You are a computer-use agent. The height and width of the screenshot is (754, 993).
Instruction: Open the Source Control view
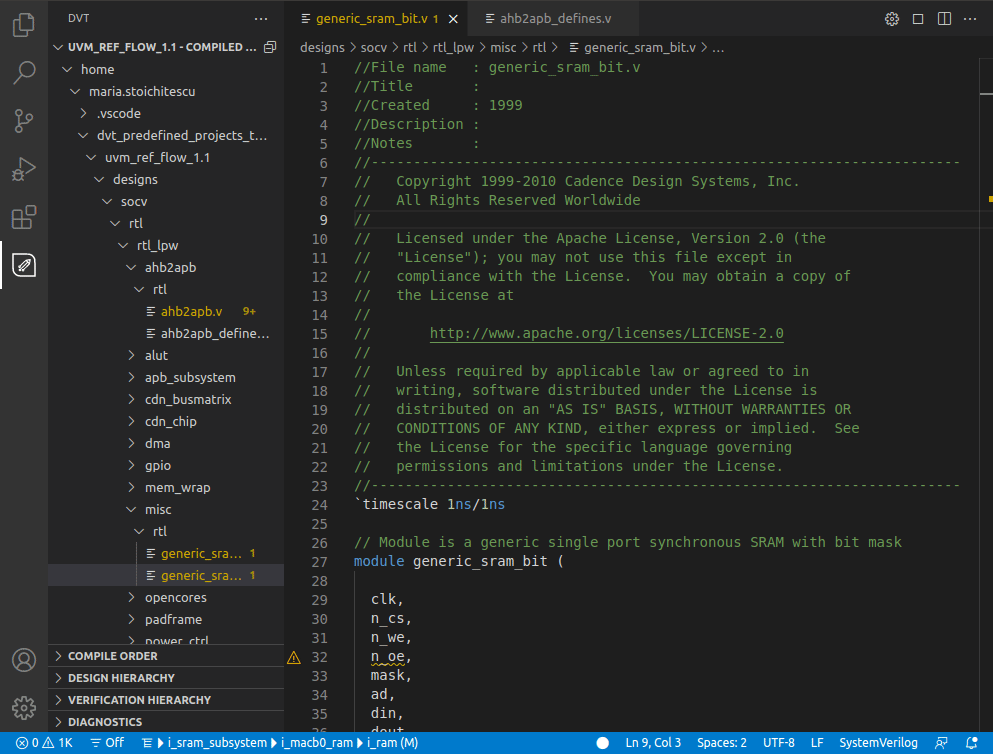(24, 121)
